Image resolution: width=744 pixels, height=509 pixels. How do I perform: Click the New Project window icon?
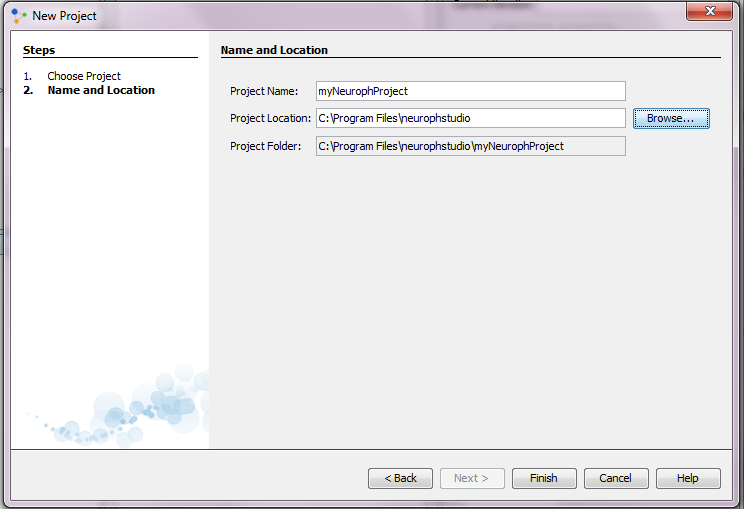[x=18, y=15]
